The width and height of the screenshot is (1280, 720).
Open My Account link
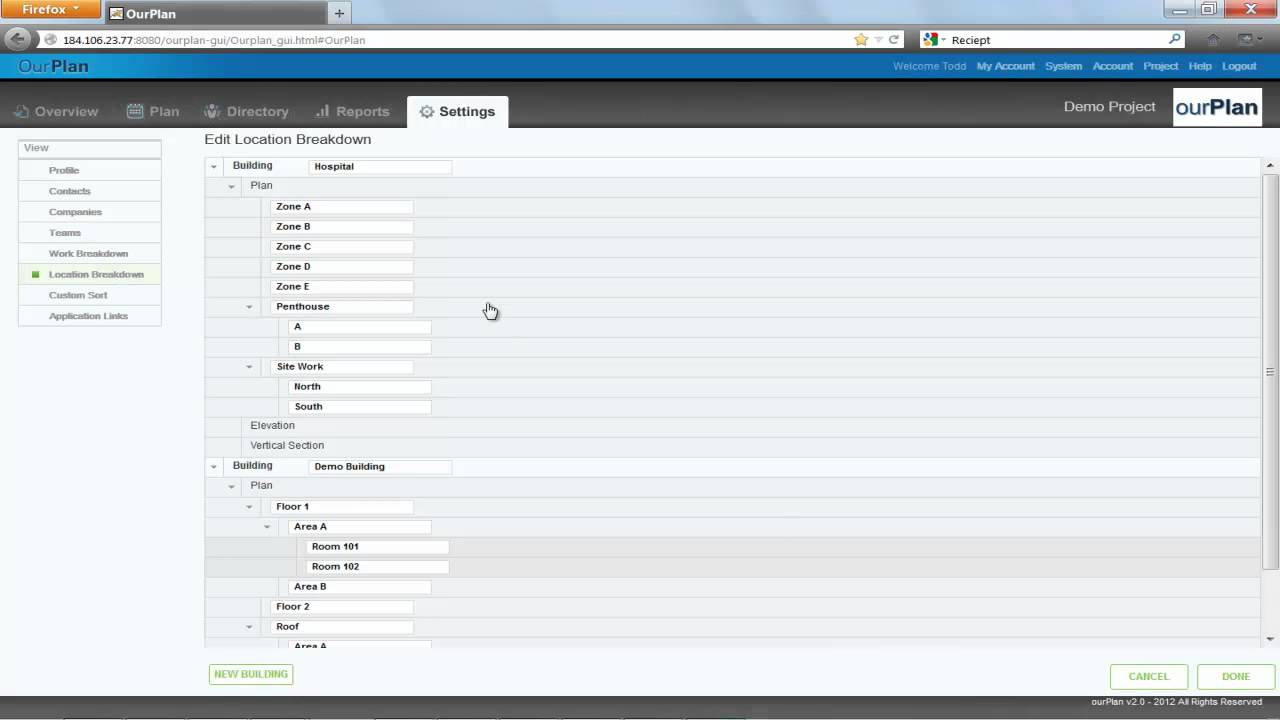[1005, 66]
